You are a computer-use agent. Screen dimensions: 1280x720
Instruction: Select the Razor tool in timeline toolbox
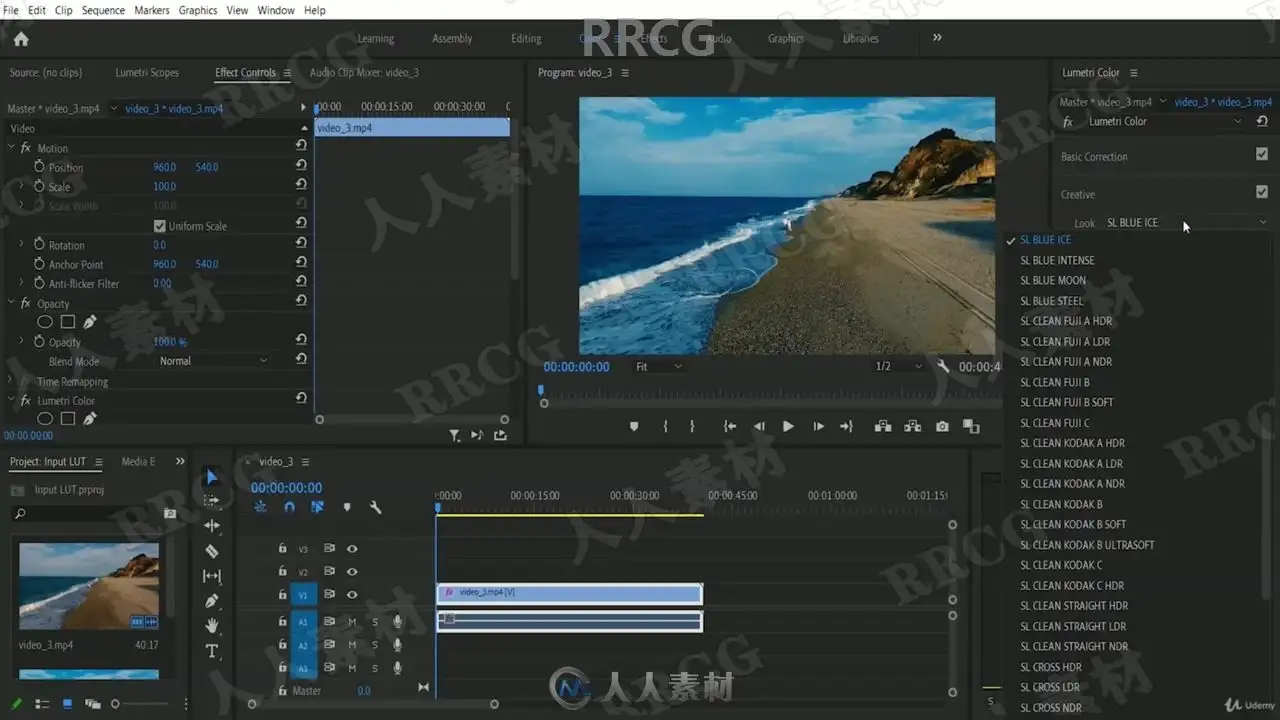[x=211, y=551]
